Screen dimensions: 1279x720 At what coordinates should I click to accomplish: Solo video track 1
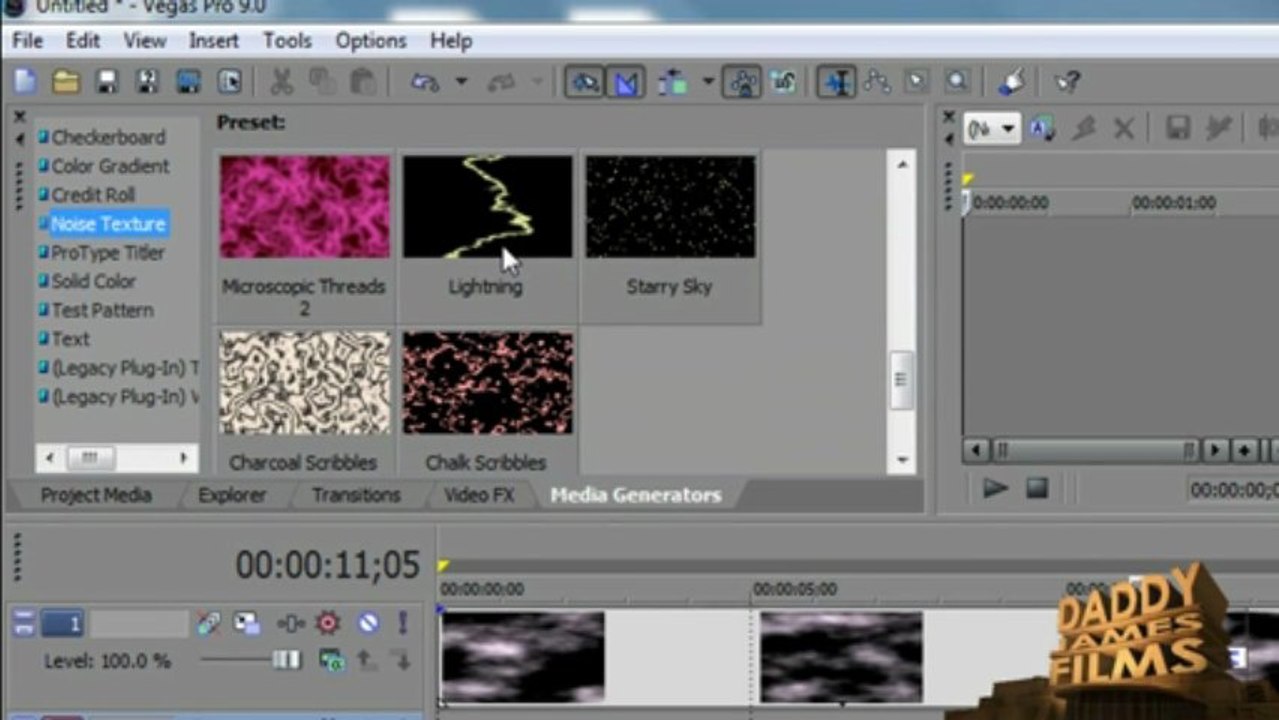403,624
